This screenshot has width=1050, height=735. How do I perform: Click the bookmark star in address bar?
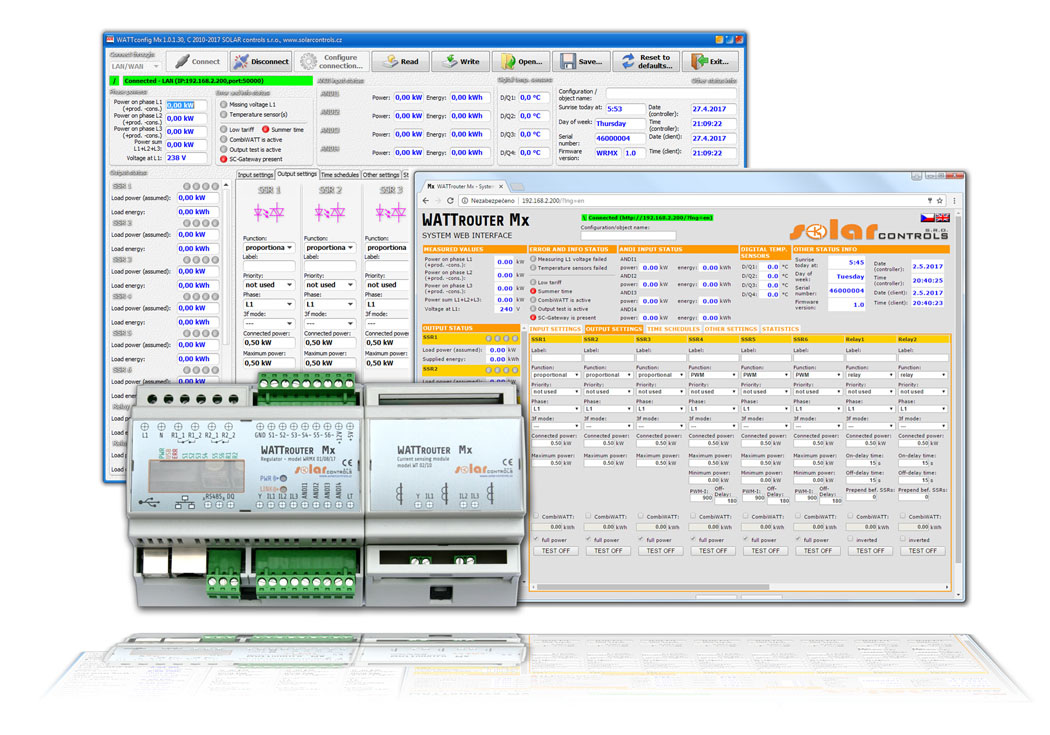pyautogui.click(x=940, y=200)
